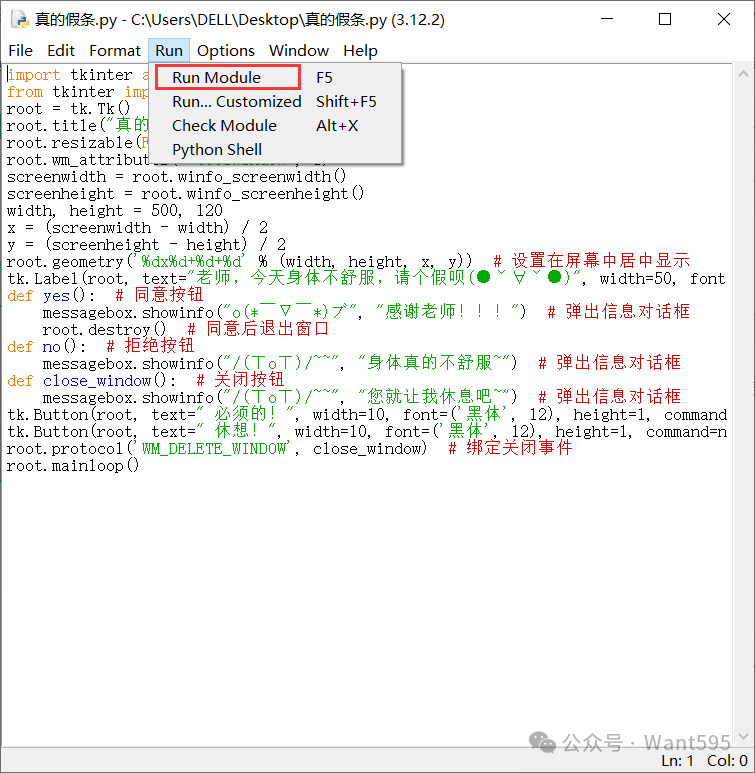Click the 'import tkinter' first code line
This screenshot has height=773, width=755.
[x=77, y=75]
